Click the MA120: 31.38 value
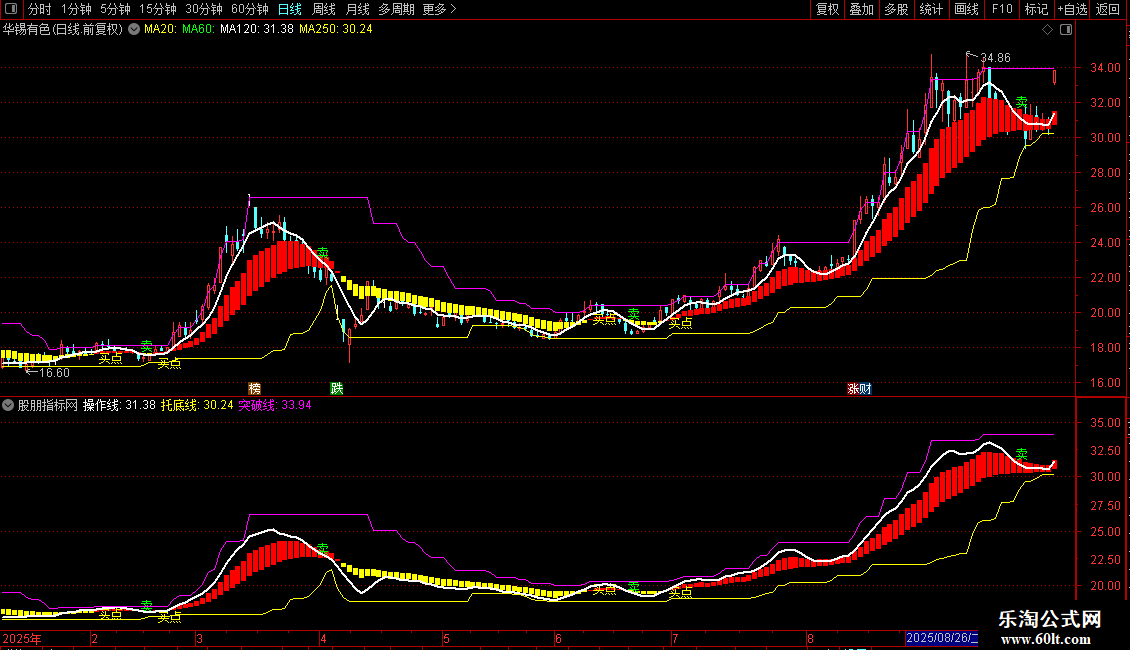Viewport: 1130px width, 650px height. pos(257,30)
